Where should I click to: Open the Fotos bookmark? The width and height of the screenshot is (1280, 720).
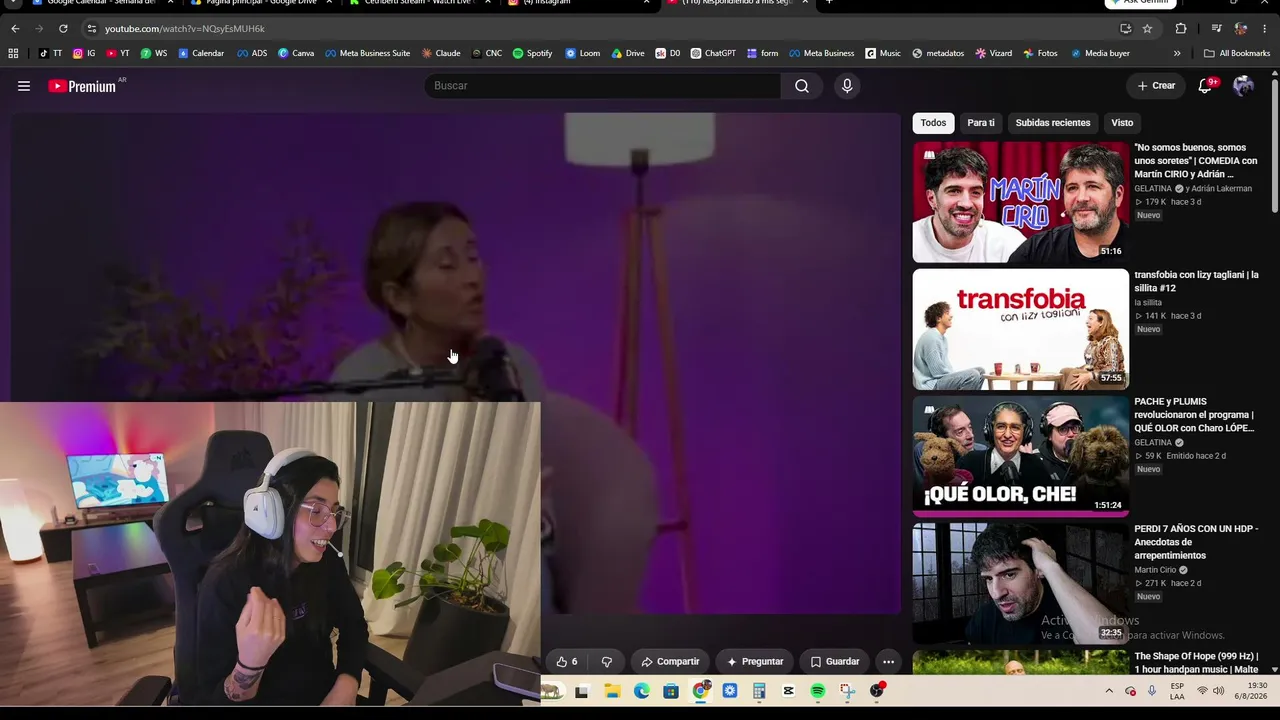[x=1040, y=53]
